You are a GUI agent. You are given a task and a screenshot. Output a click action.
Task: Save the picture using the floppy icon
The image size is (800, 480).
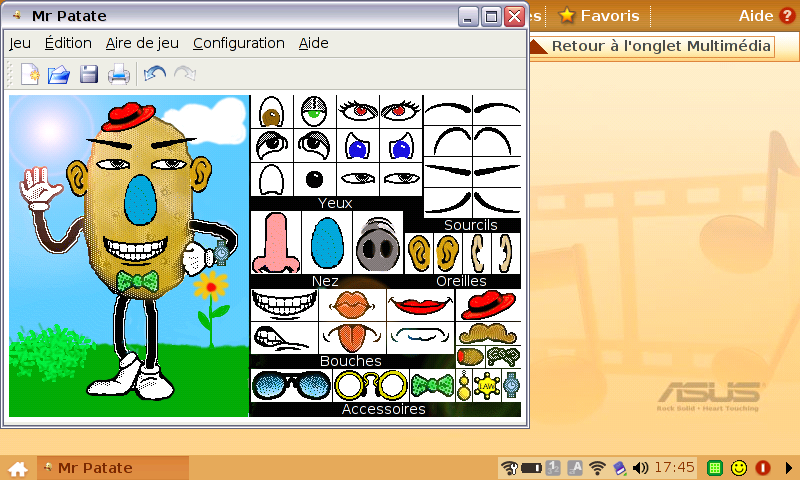click(x=89, y=74)
